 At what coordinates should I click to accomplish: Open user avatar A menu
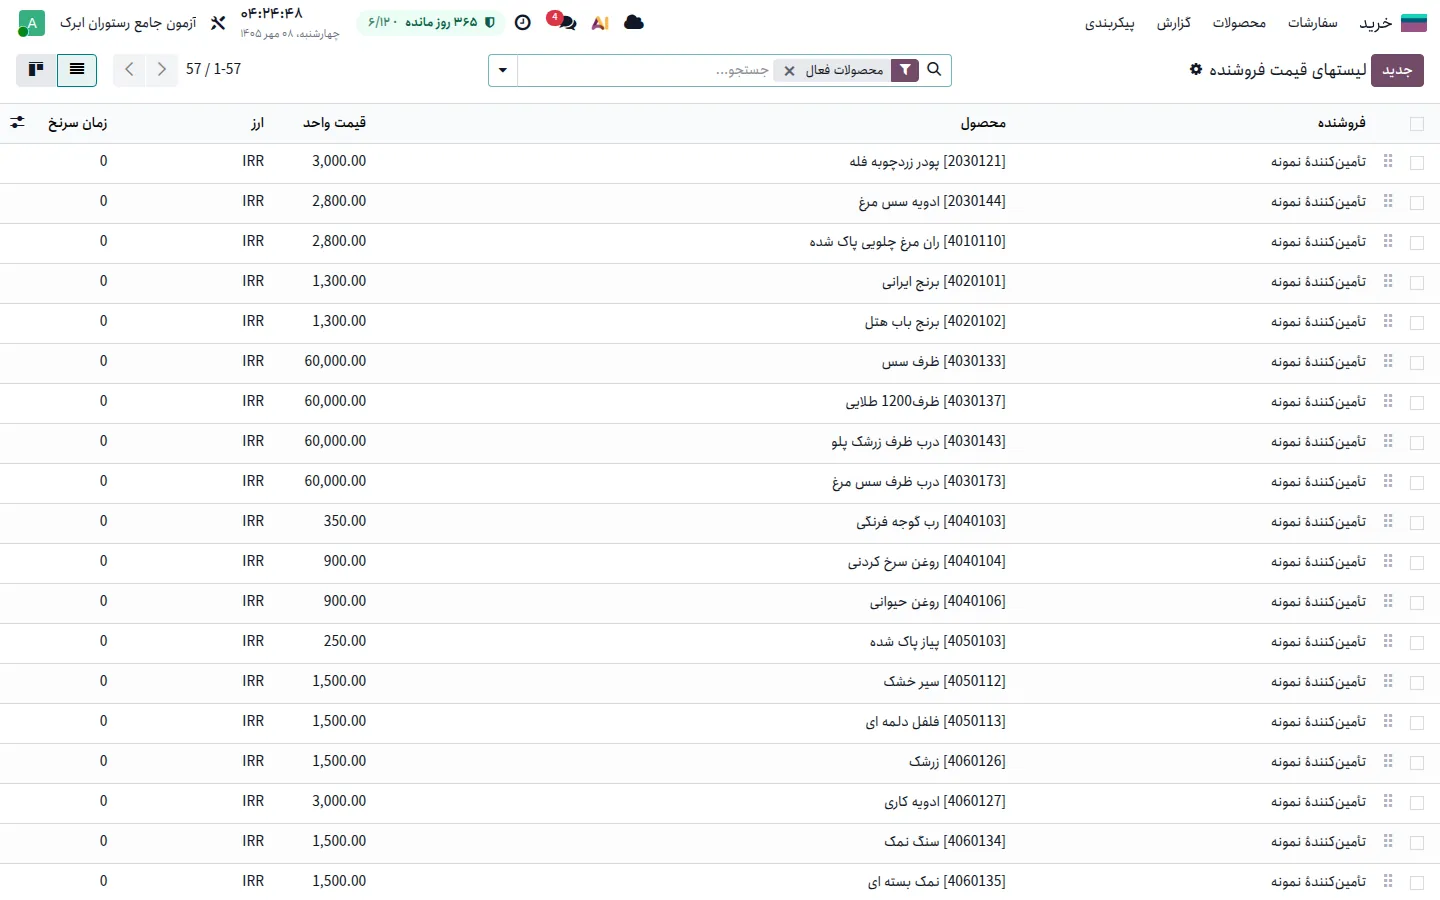pyautogui.click(x=31, y=22)
